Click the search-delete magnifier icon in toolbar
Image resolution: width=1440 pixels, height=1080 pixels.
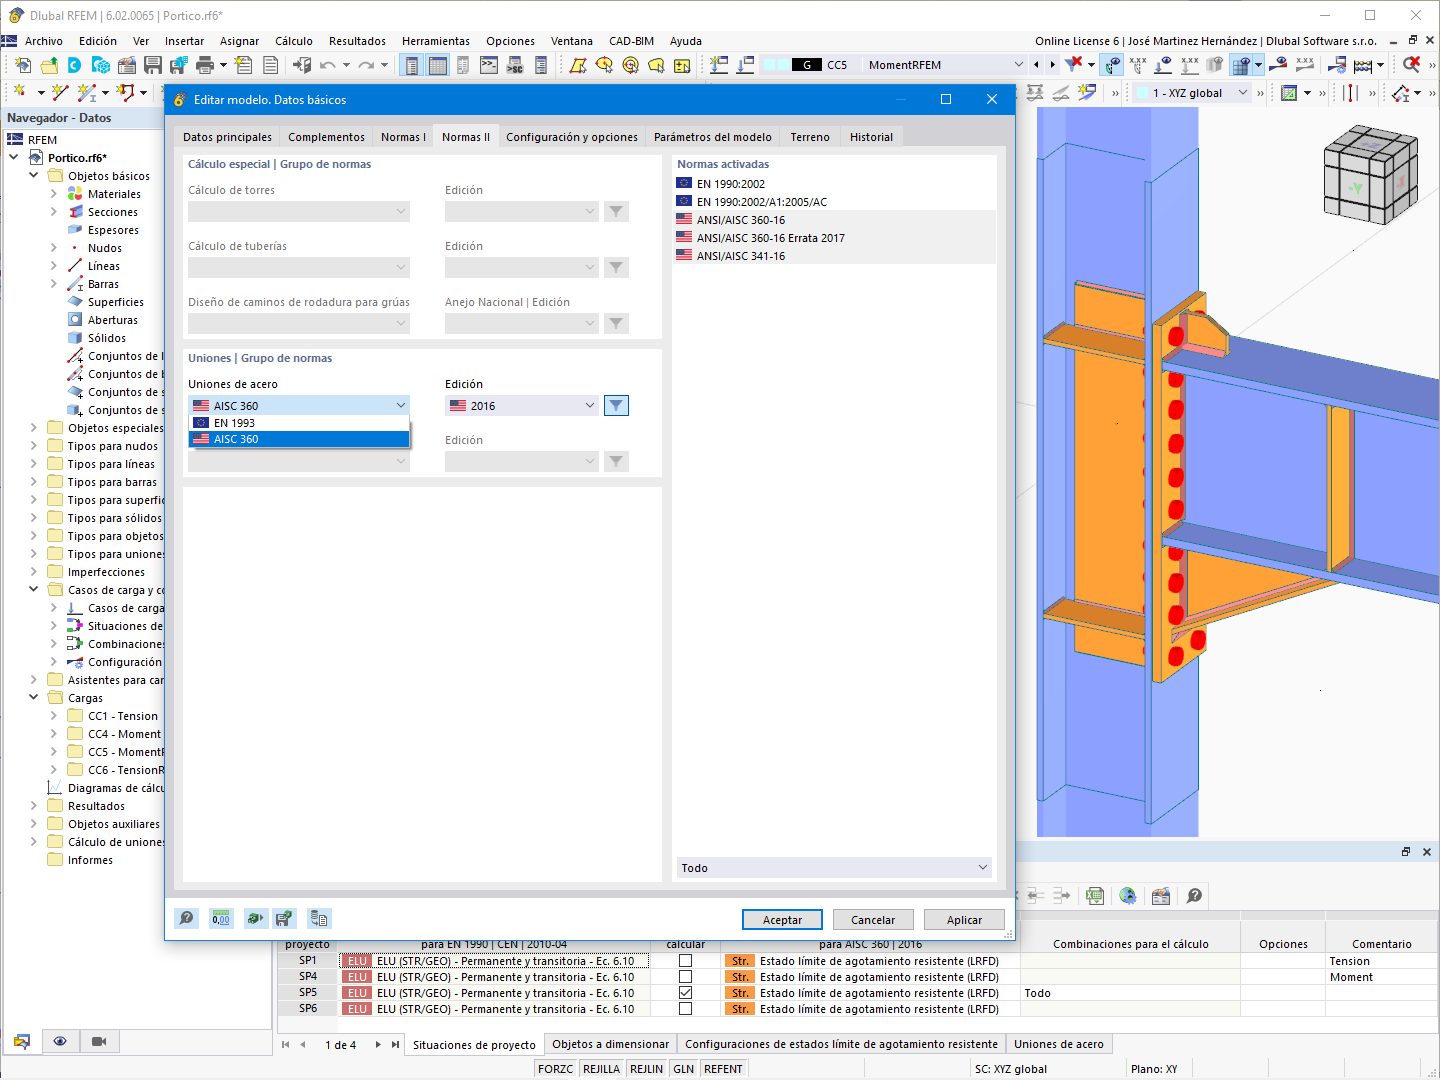[1411, 65]
